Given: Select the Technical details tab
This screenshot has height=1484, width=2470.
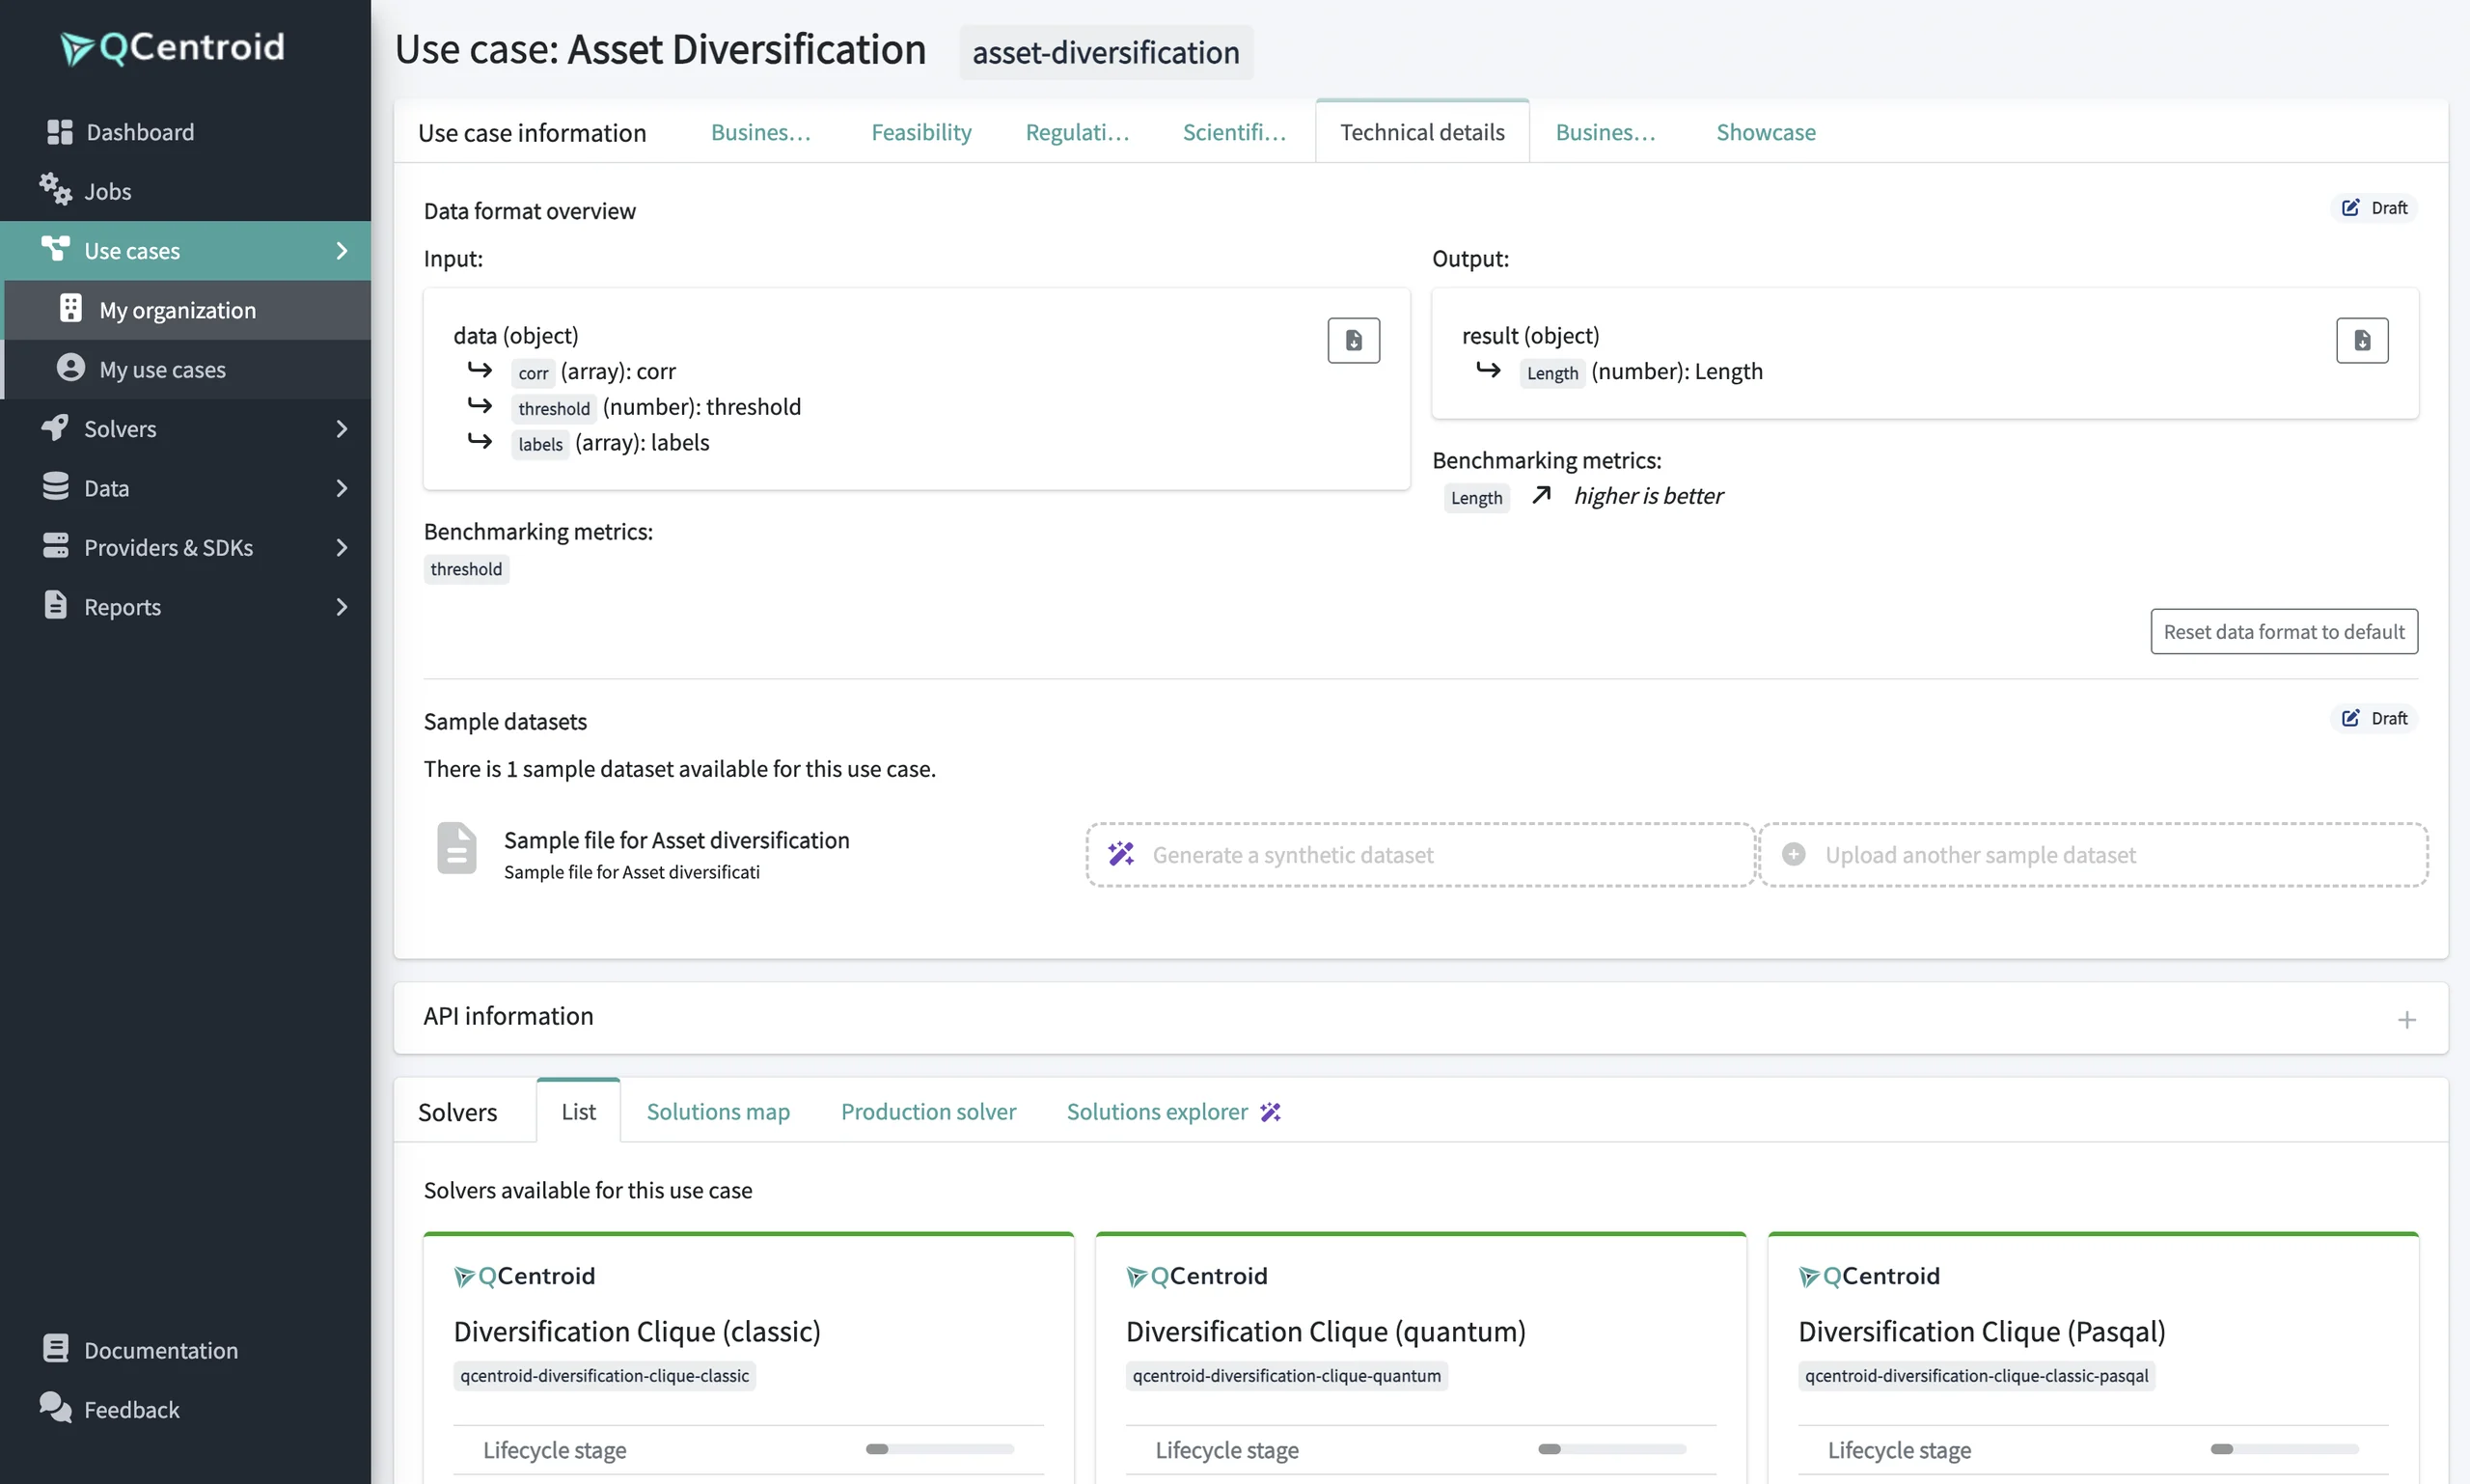Looking at the screenshot, I should [x=1421, y=131].
